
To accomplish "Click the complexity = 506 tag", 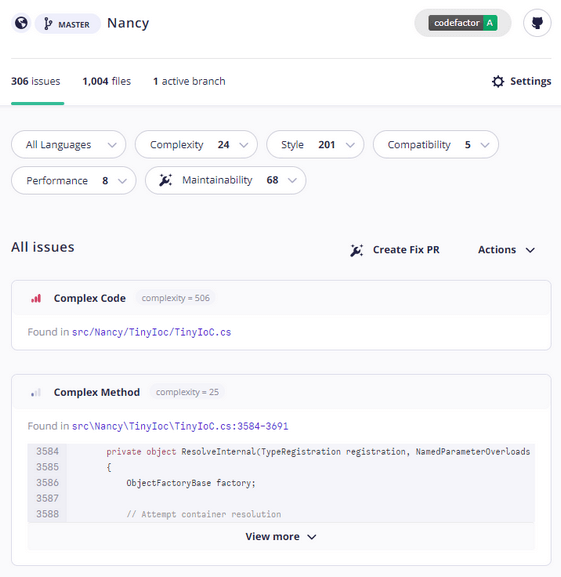I will [175, 298].
